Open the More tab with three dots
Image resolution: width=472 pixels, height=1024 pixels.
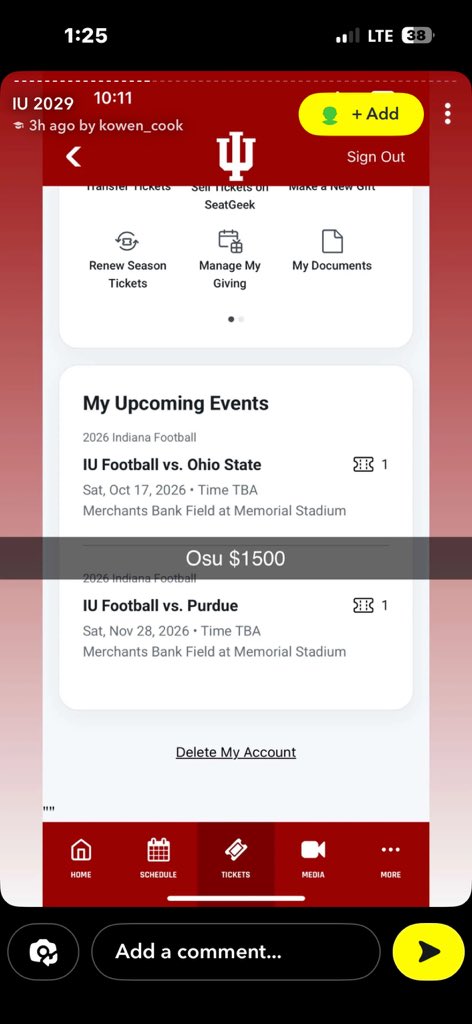coord(390,858)
